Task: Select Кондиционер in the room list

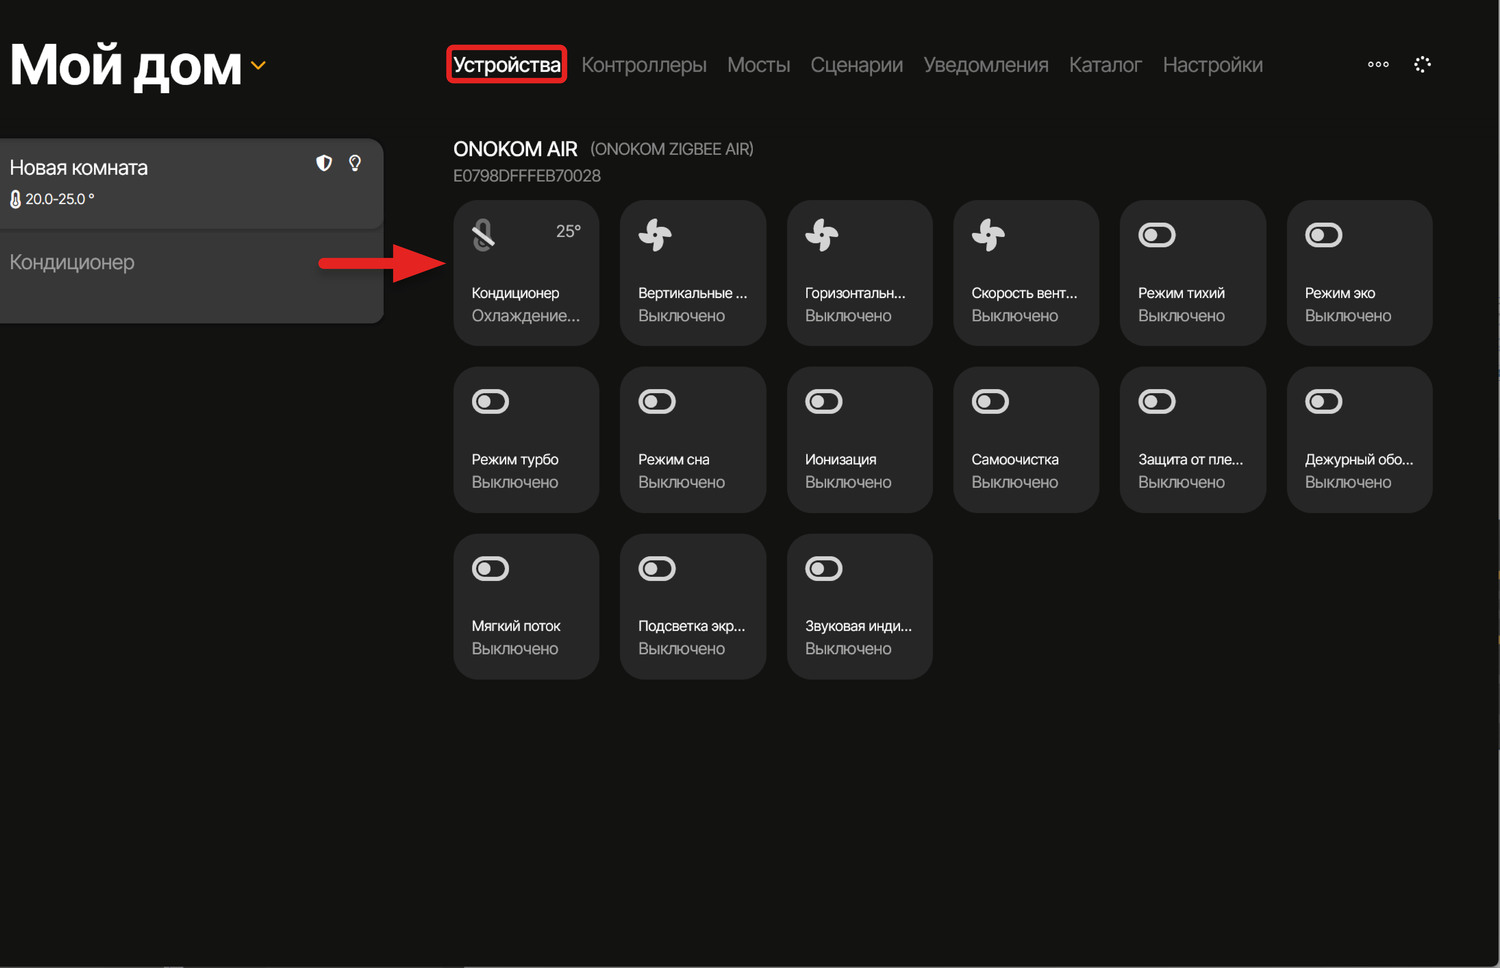Action: (x=72, y=262)
